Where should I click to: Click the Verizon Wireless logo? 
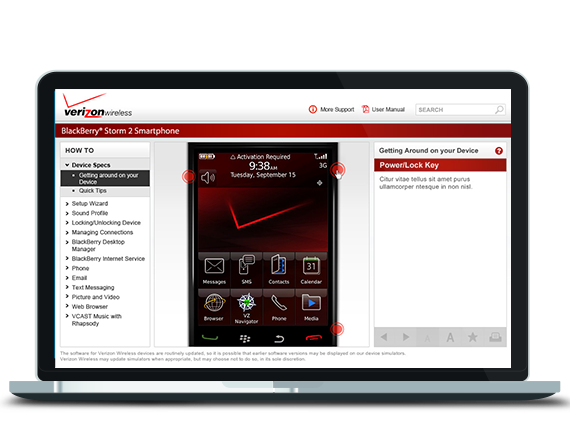[97, 105]
